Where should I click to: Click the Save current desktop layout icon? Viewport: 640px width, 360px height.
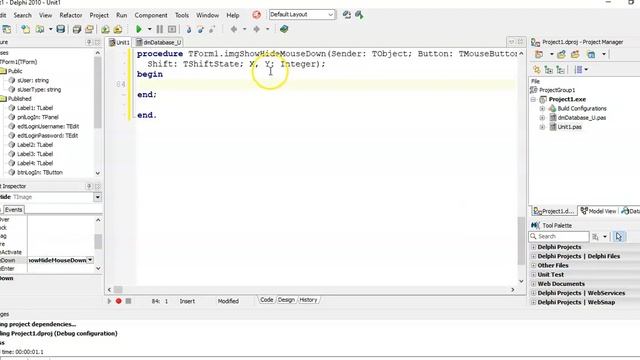coord(347,15)
